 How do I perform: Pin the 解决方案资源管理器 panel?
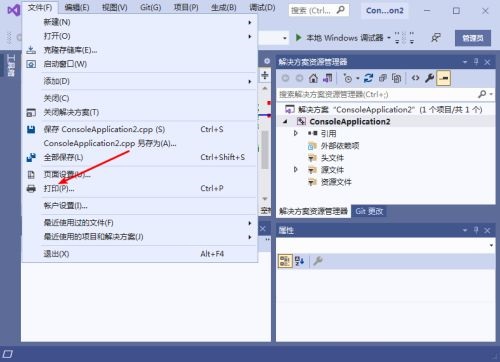coord(476,62)
